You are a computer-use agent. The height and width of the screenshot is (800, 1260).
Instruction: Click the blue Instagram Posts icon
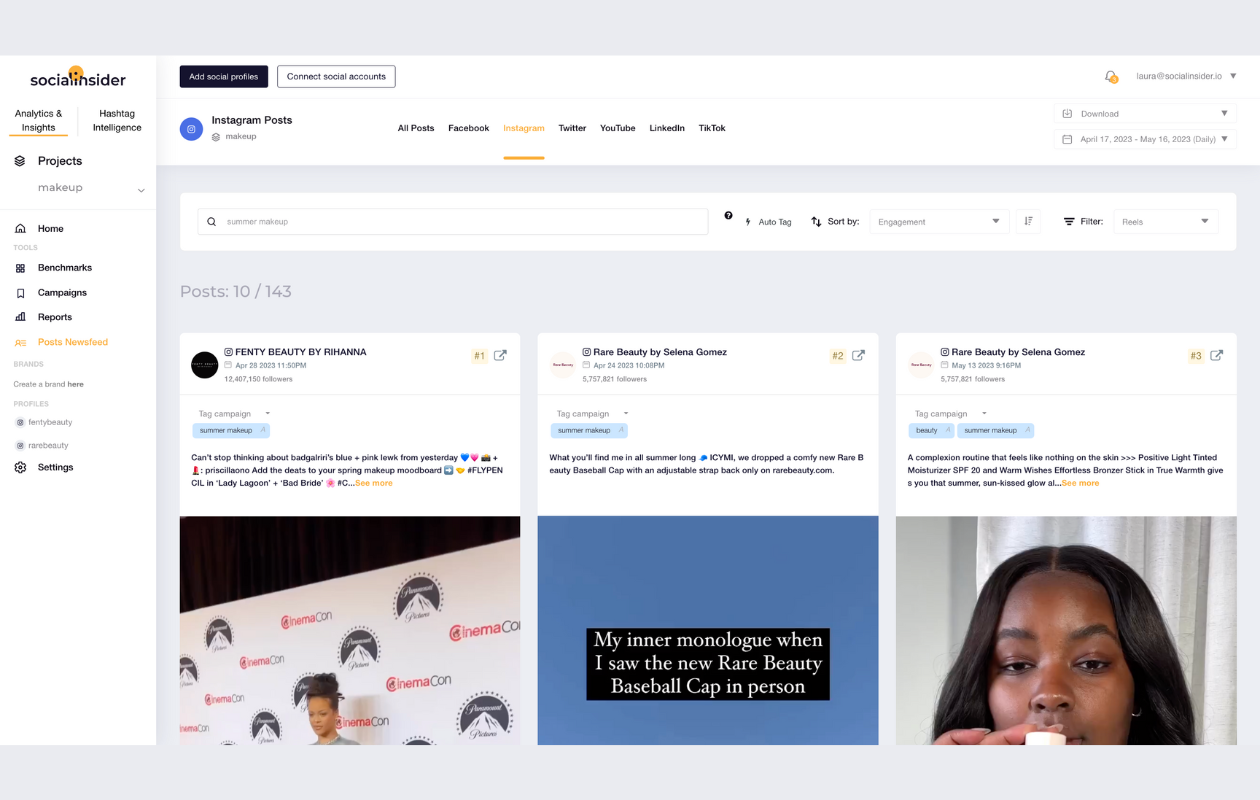click(191, 128)
